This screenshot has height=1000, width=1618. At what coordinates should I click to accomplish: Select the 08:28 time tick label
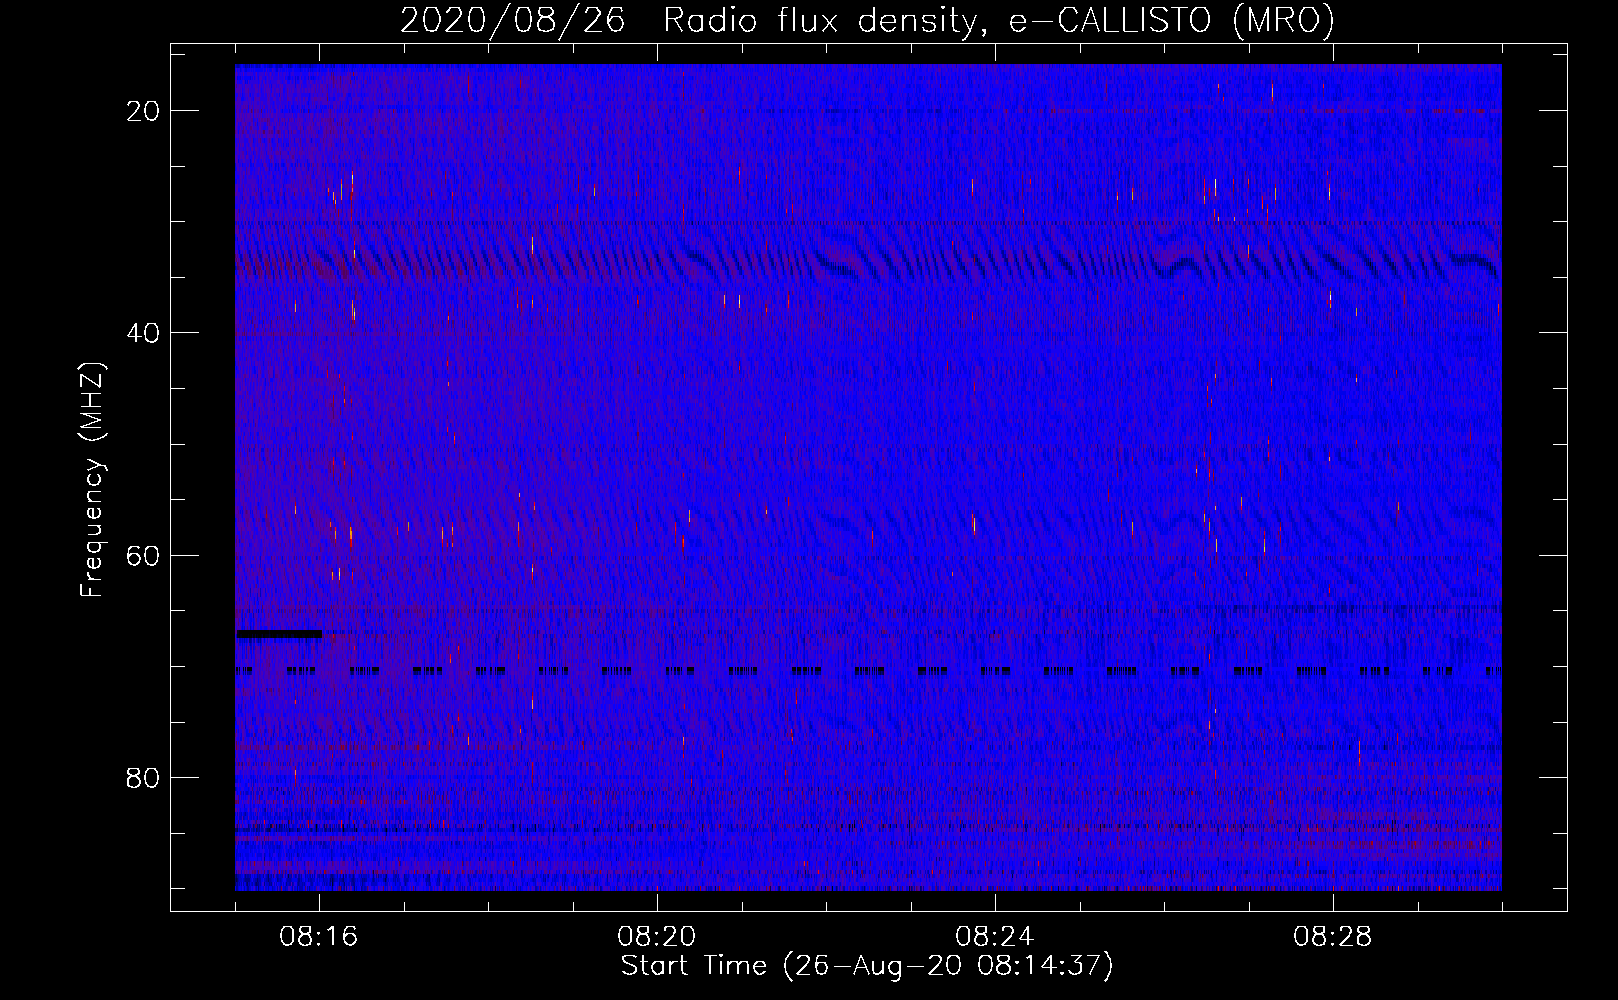(x=1333, y=937)
